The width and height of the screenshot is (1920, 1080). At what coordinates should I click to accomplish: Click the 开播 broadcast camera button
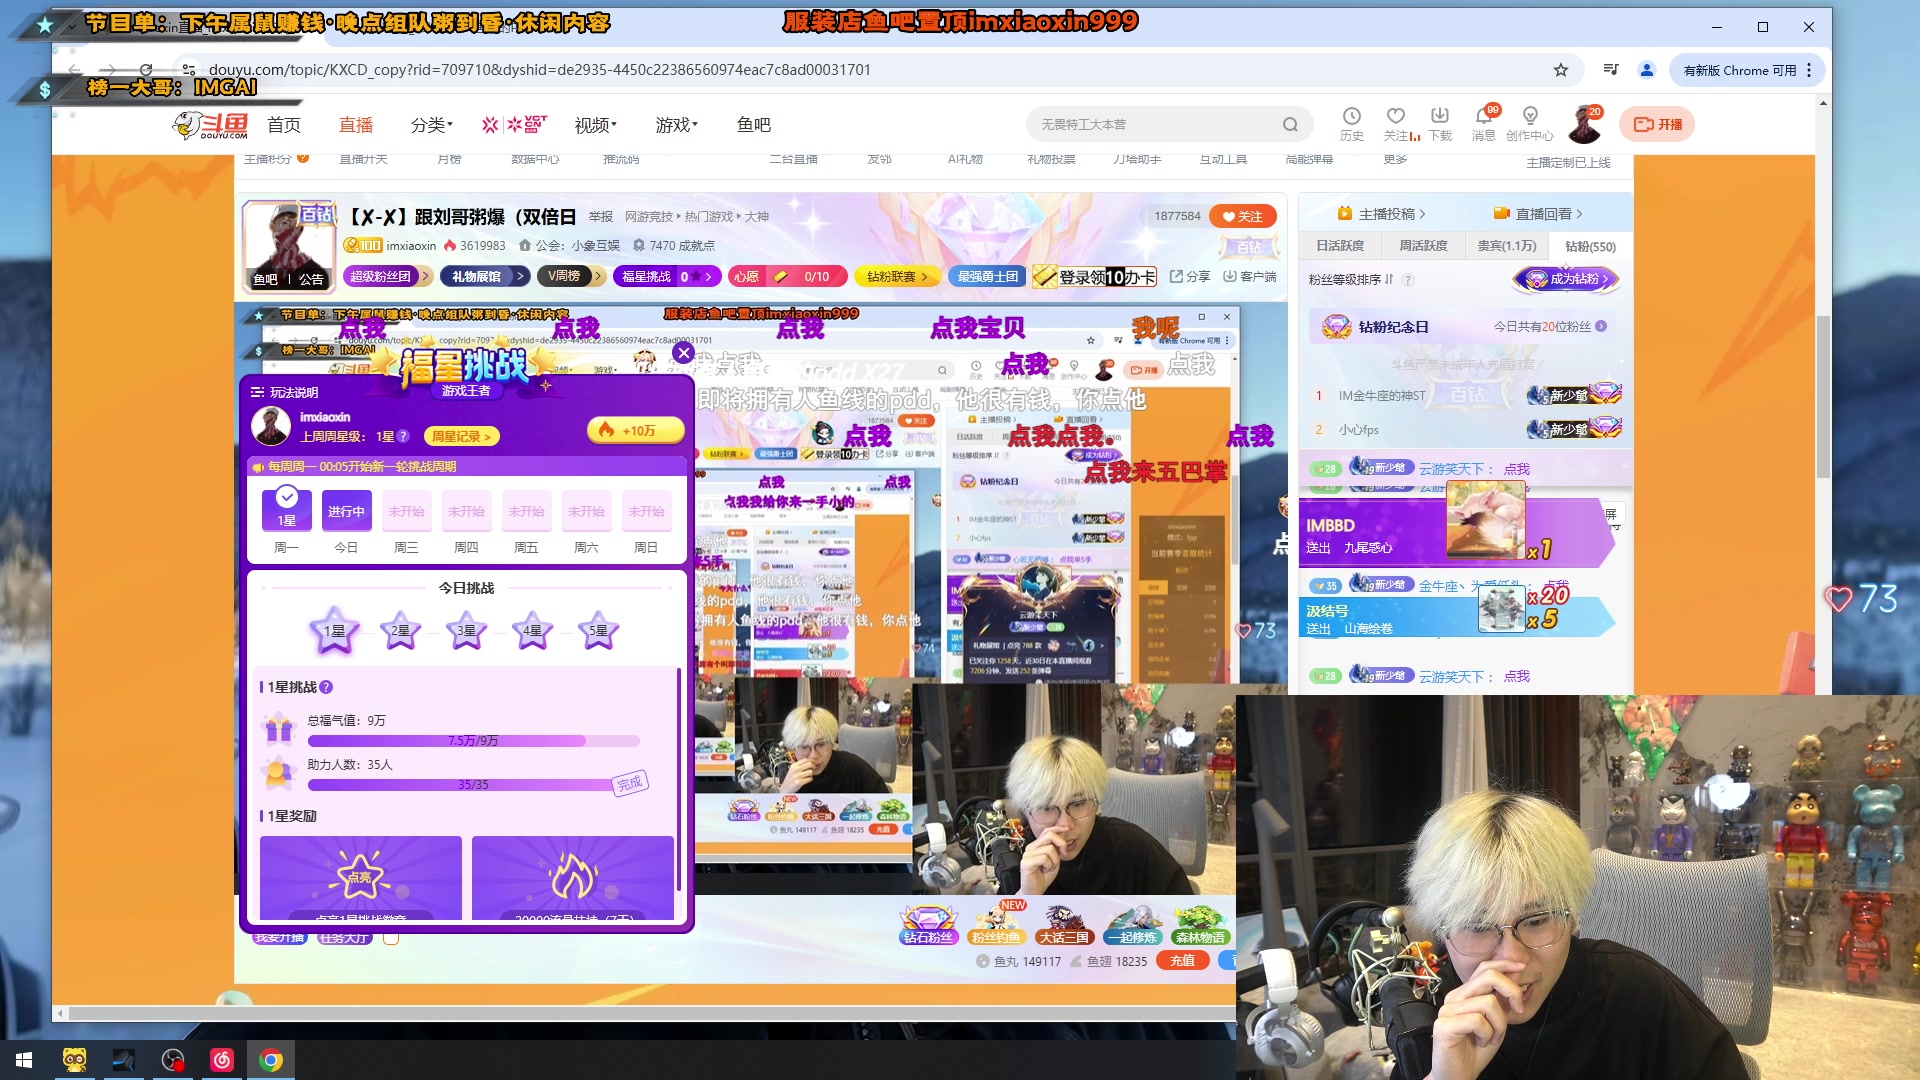[x=1656, y=123]
